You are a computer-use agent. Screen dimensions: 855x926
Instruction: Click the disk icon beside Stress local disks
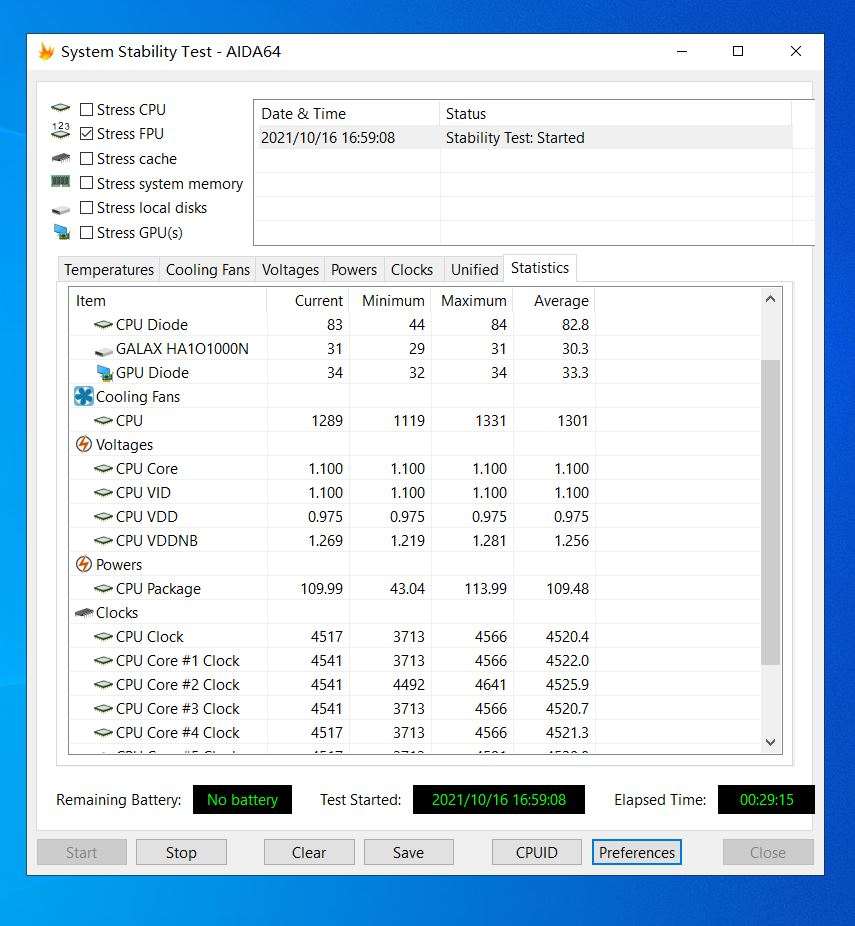pyautogui.click(x=60, y=210)
